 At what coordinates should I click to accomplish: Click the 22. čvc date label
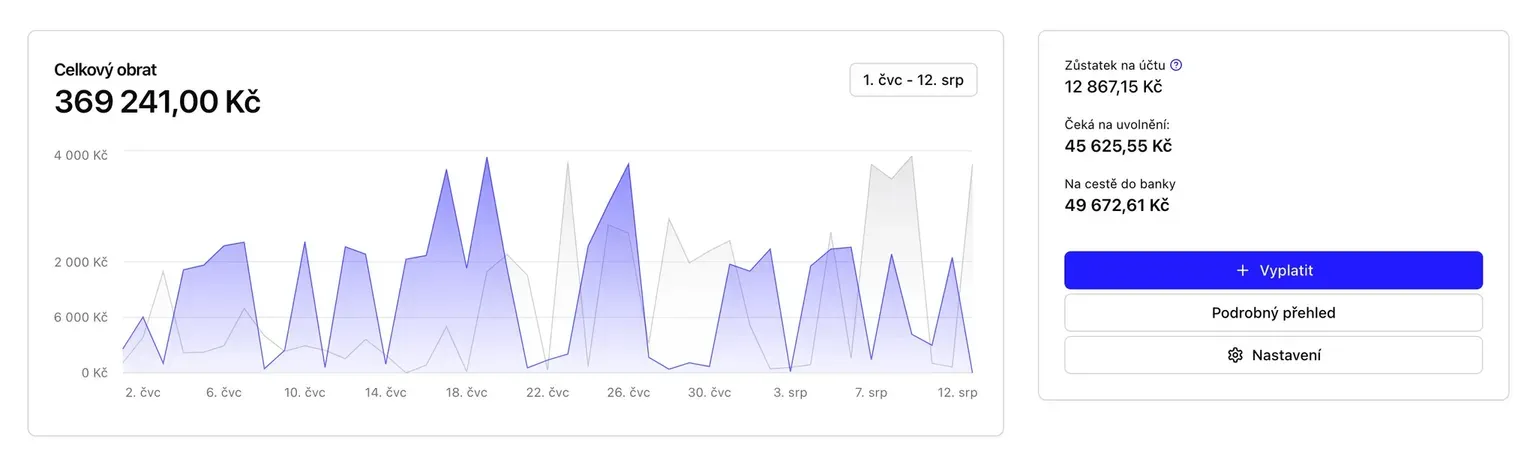click(548, 393)
